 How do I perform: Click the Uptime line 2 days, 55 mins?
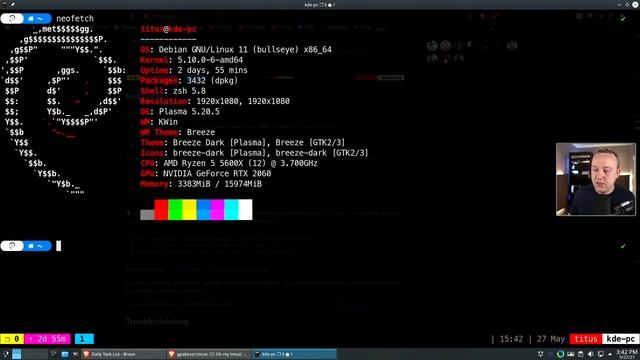[x=194, y=70]
